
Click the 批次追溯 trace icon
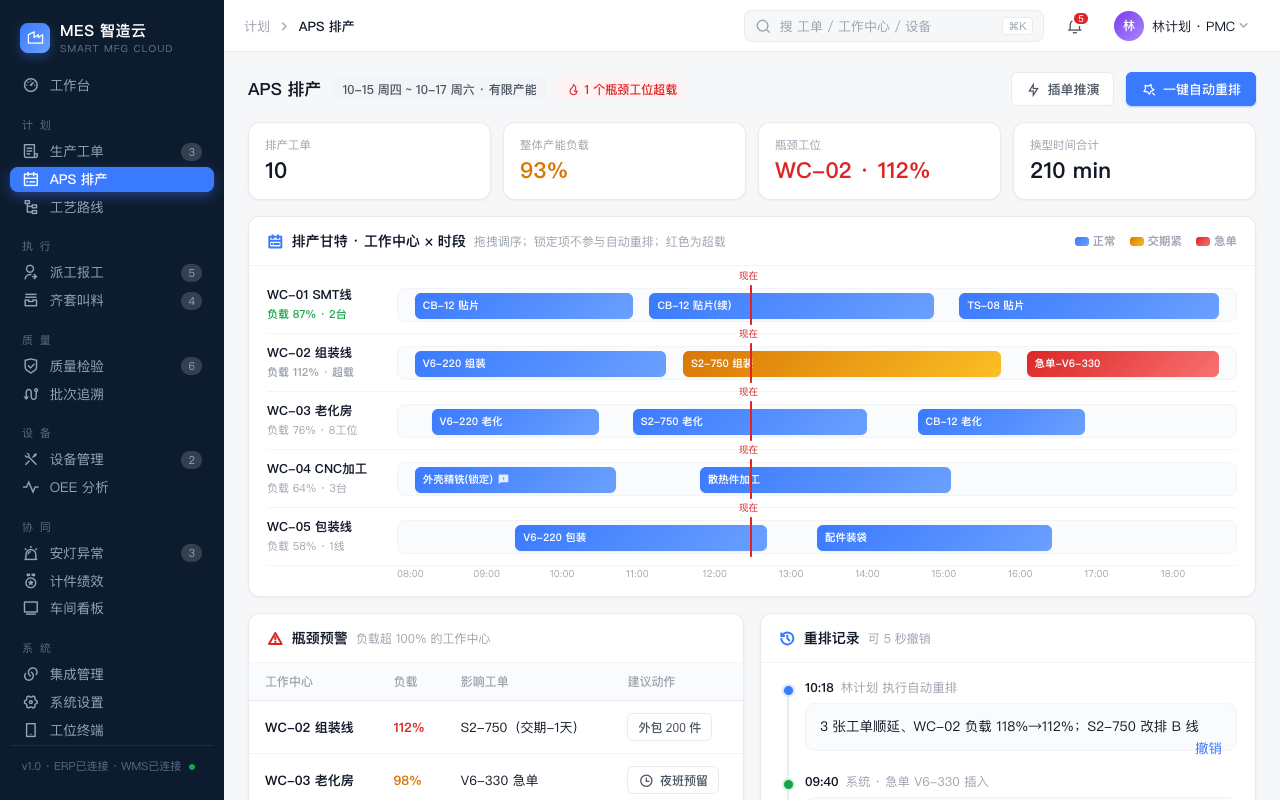point(31,394)
